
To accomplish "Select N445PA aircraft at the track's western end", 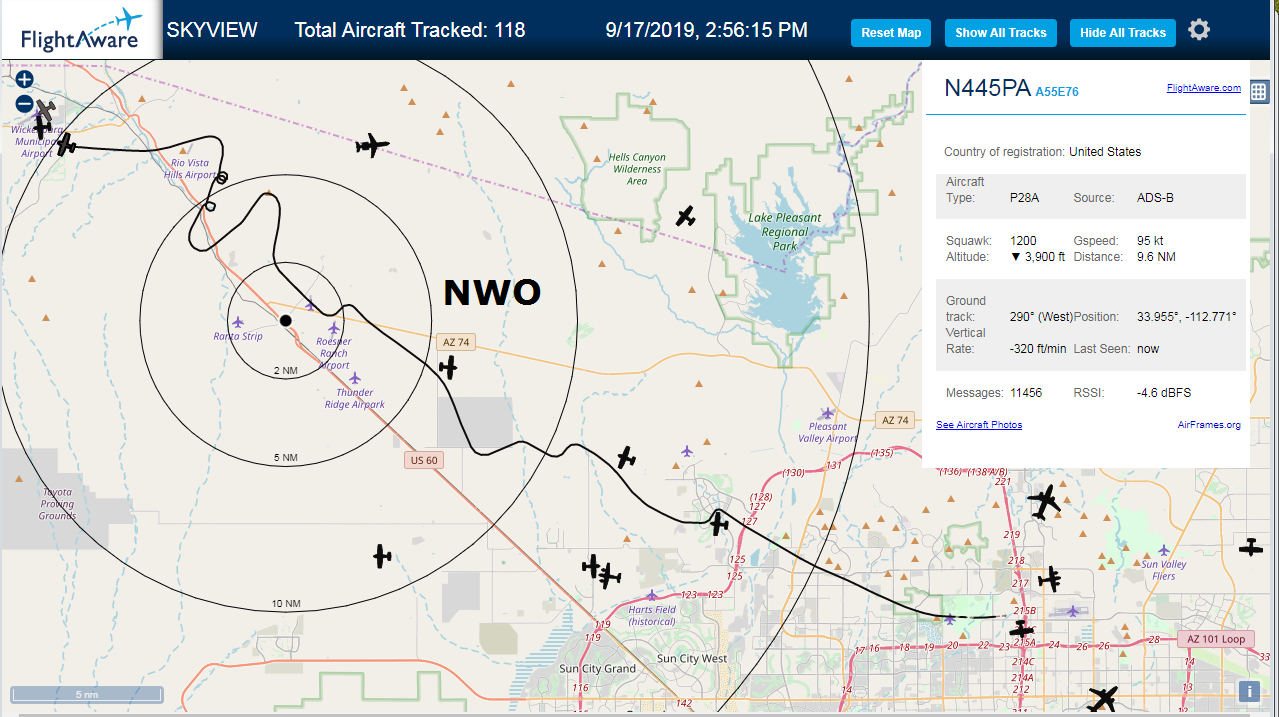I will point(65,145).
